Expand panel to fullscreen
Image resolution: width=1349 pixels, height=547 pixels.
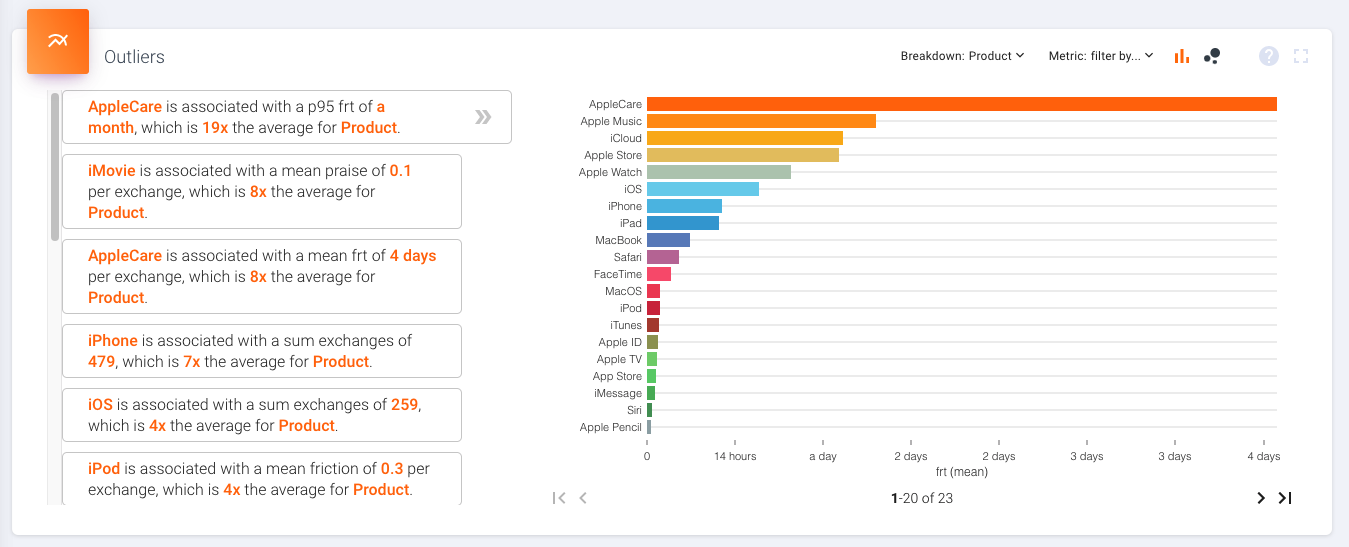coord(1301,56)
